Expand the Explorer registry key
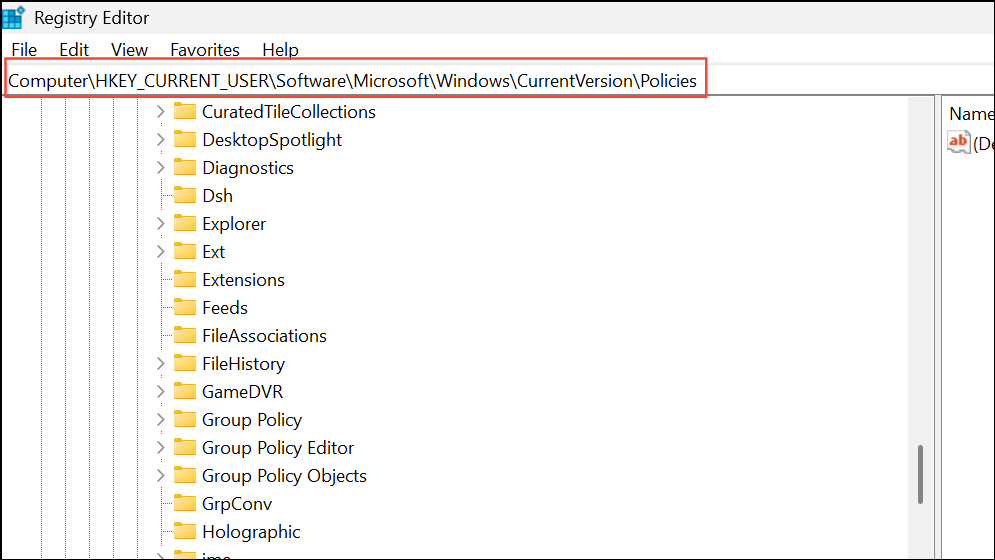 [161, 224]
